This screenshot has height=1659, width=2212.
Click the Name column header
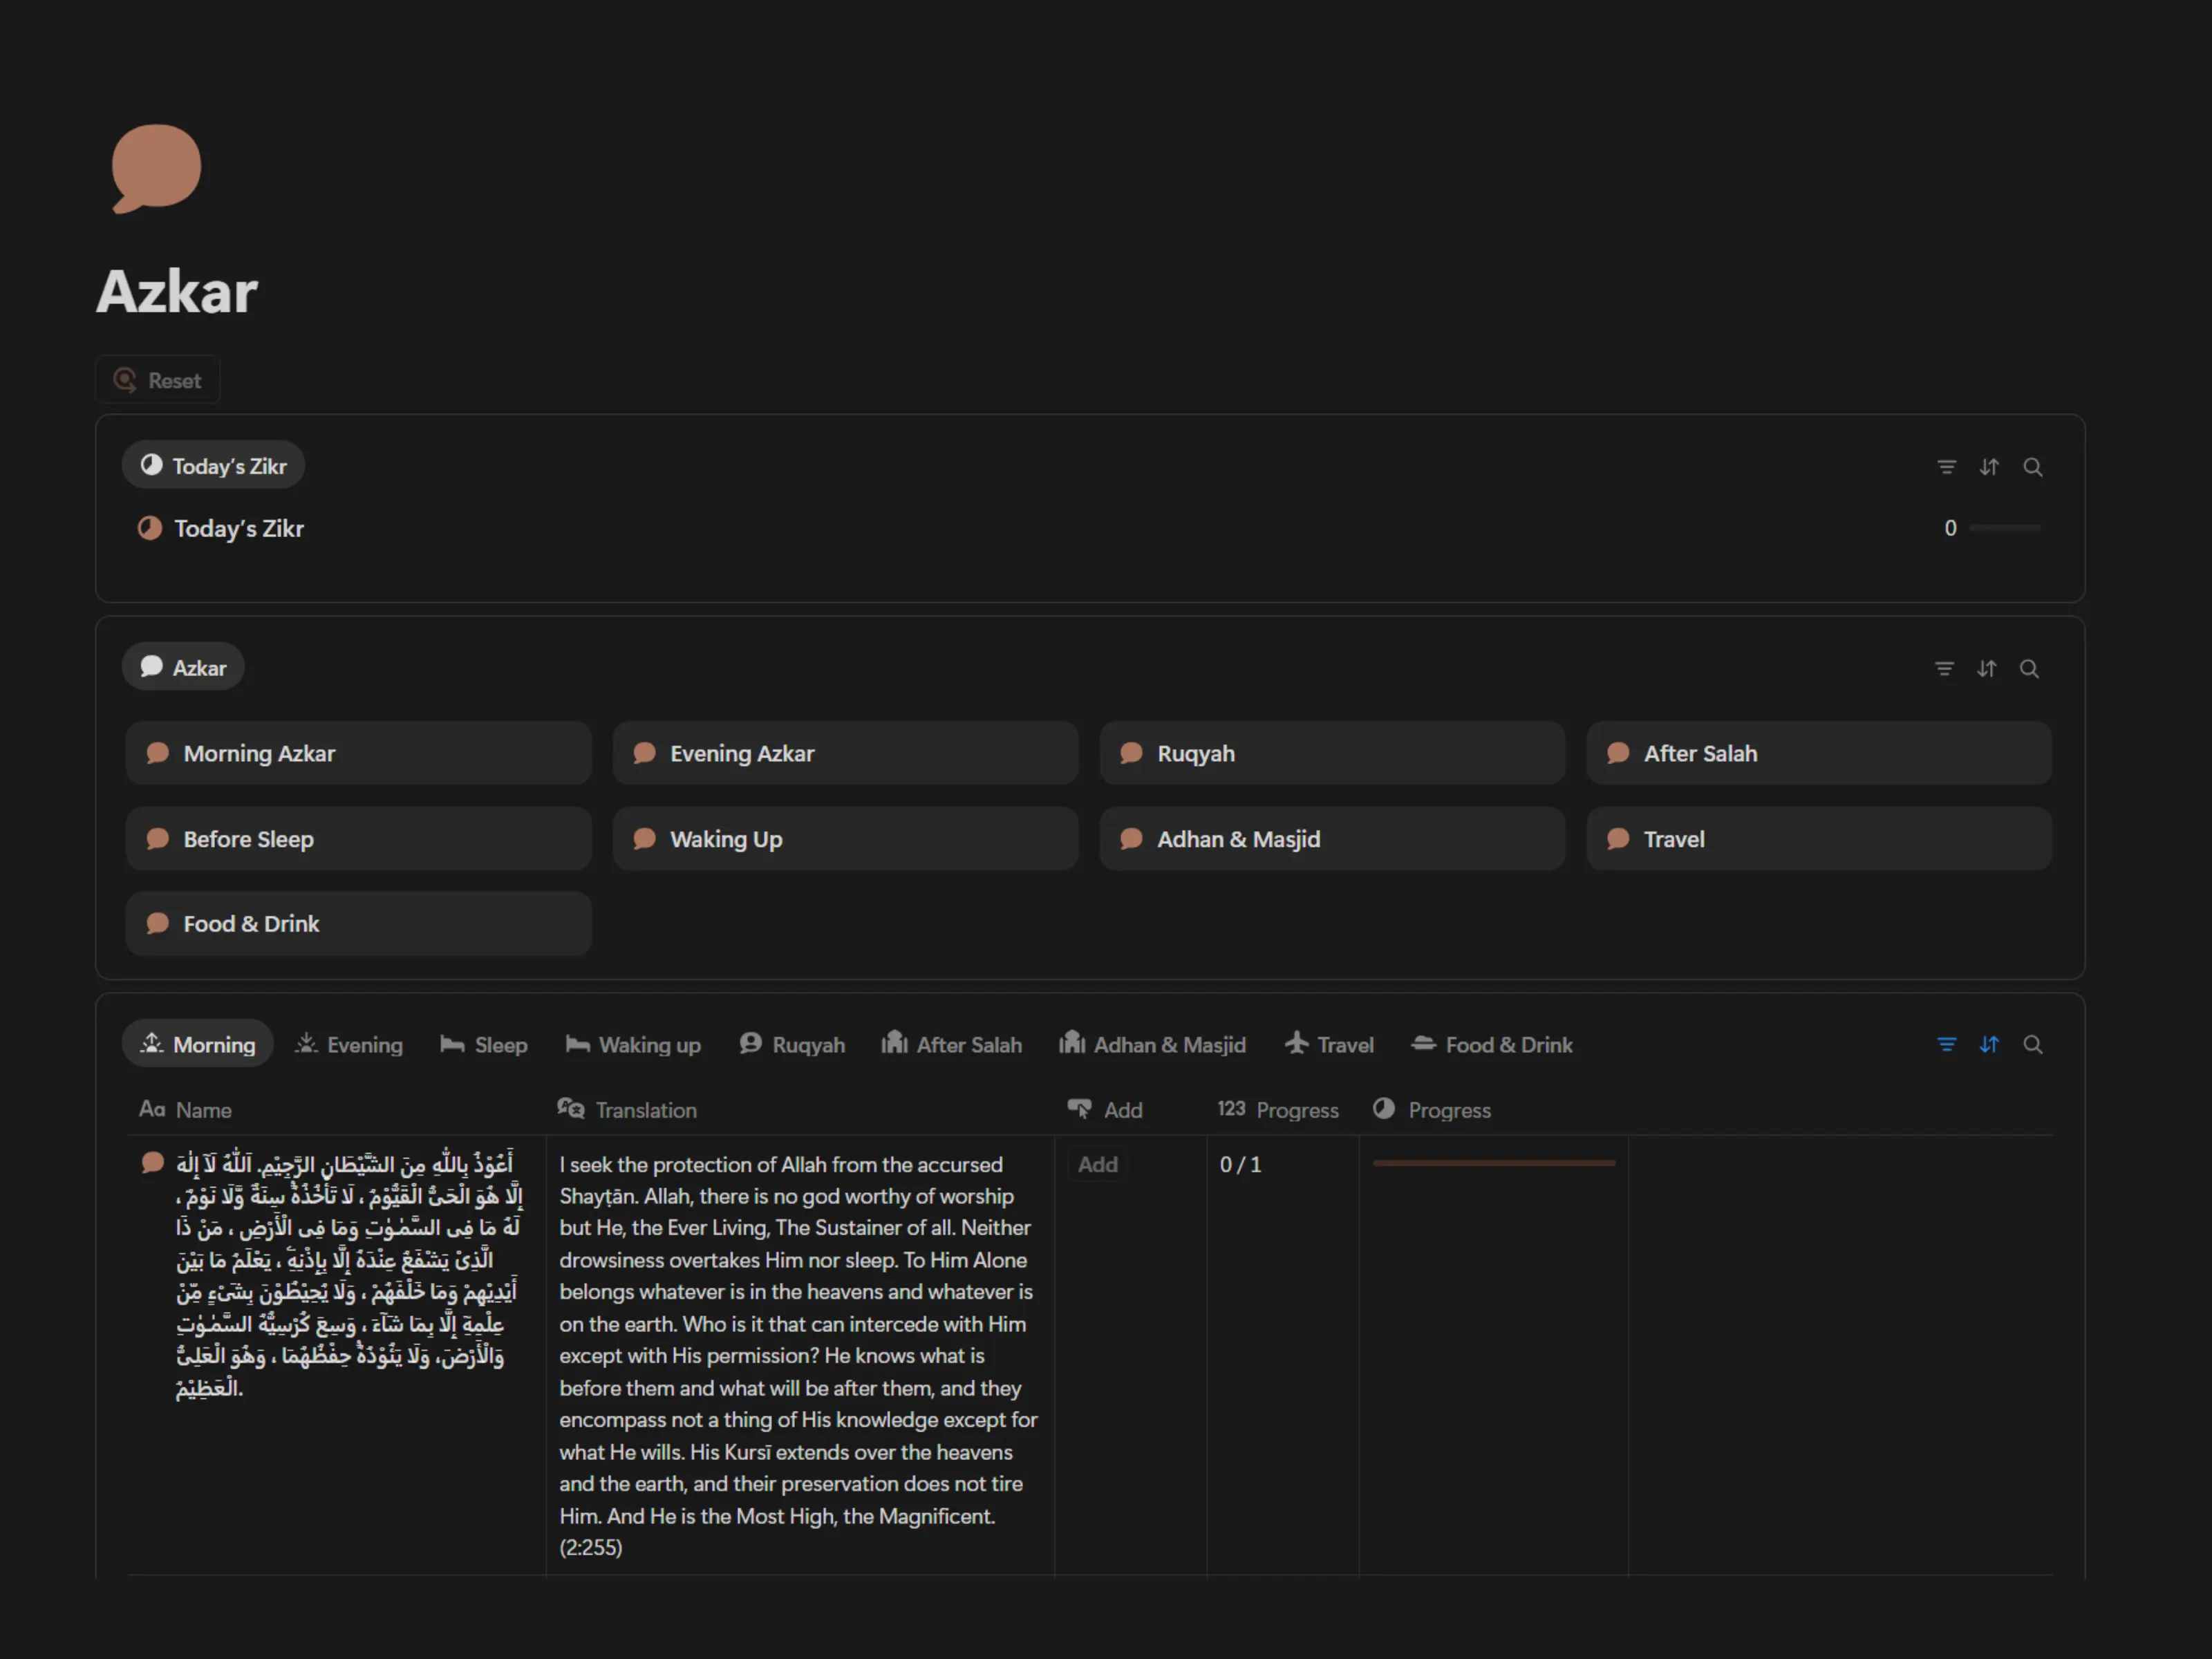point(203,1110)
